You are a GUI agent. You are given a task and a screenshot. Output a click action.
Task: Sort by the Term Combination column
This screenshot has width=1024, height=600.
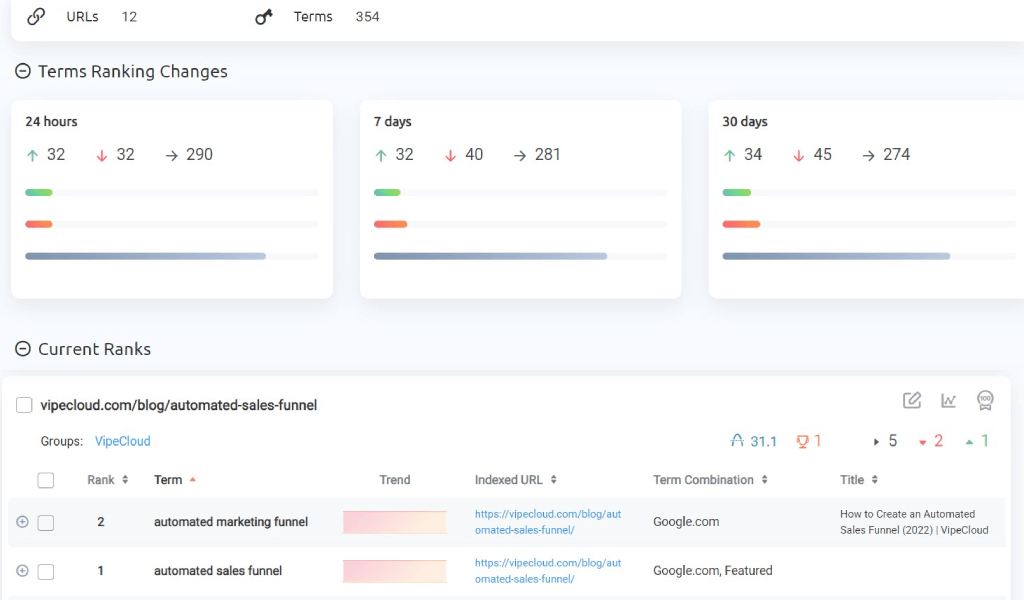click(x=711, y=480)
